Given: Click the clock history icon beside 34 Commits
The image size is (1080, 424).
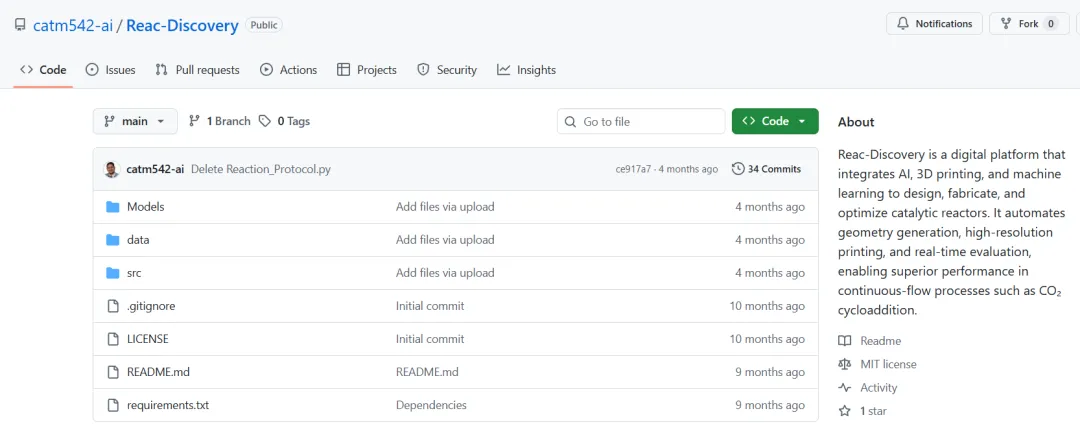Looking at the screenshot, I should point(738,169).
